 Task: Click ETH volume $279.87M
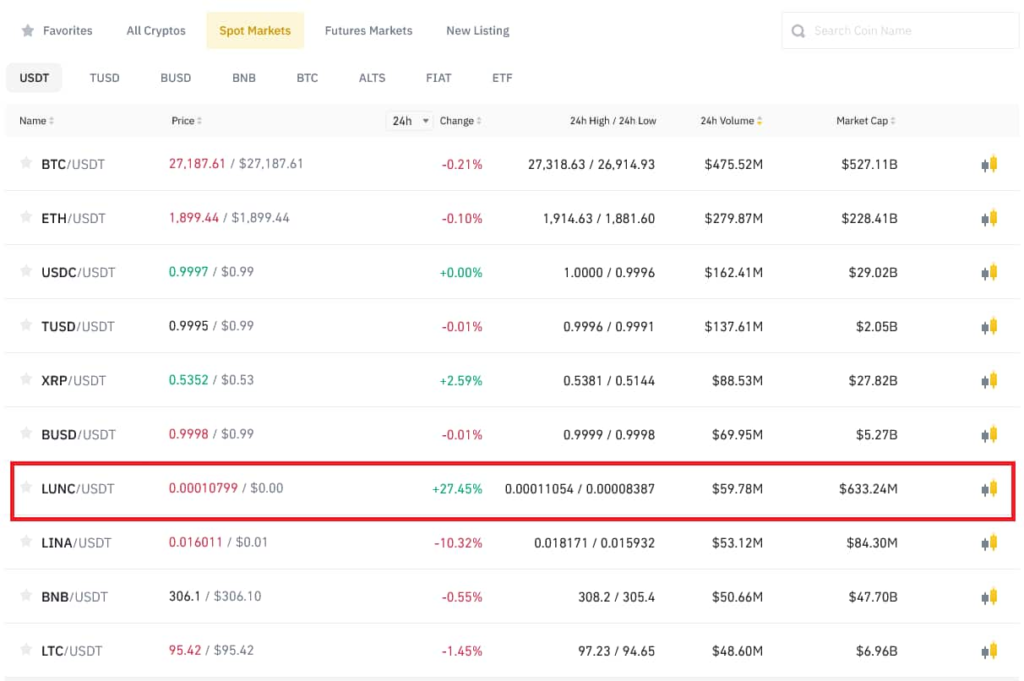733,219
